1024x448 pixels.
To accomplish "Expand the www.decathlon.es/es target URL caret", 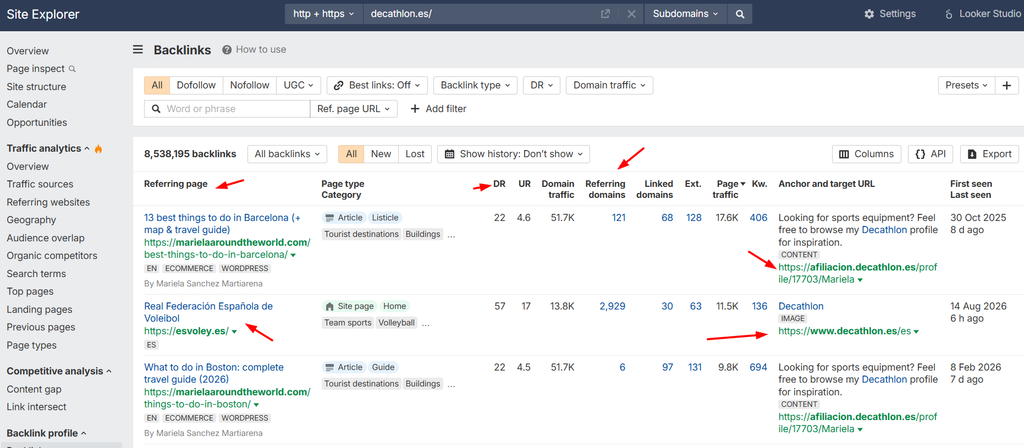I will coord(916,332).
